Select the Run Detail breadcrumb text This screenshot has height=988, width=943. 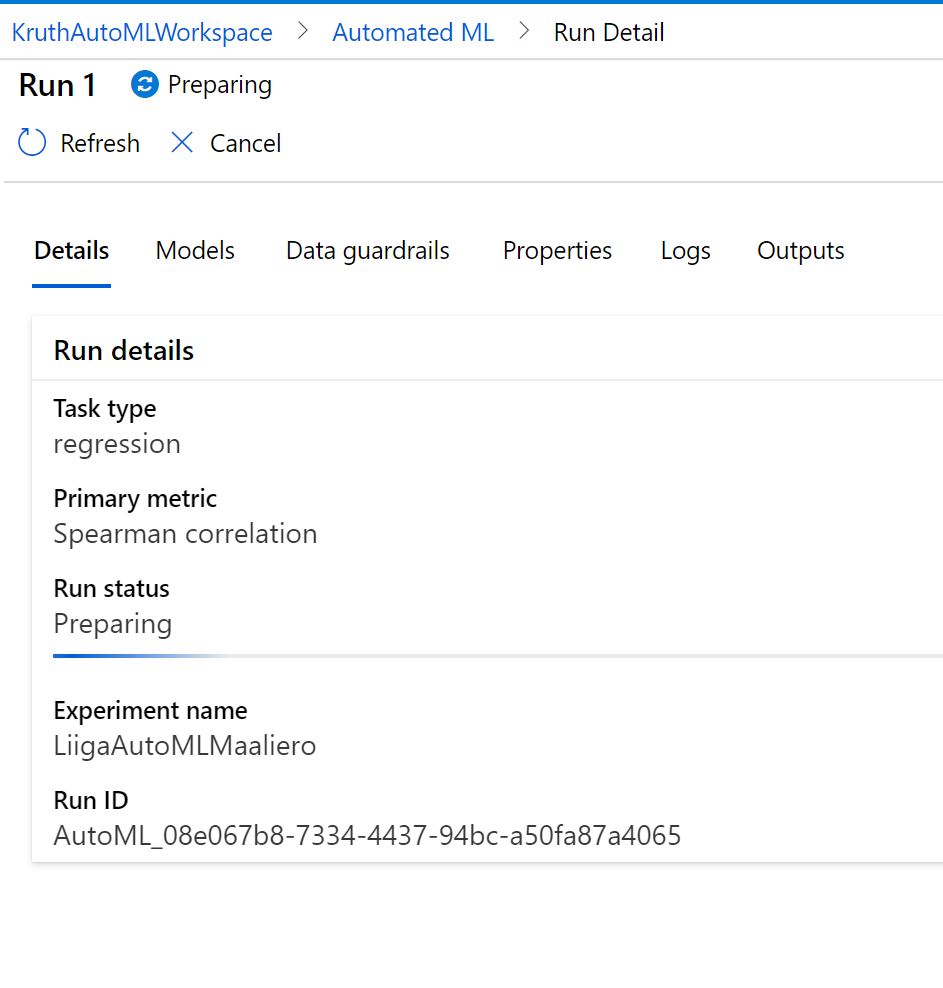(x=609, y=32)
